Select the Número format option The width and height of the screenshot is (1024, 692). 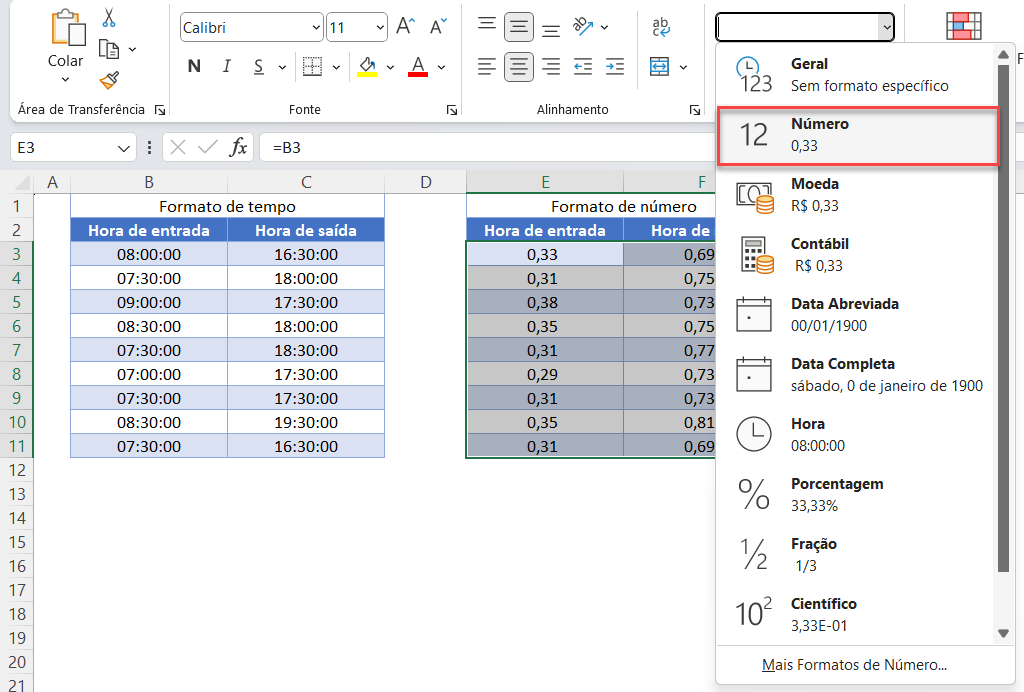[x=857, y=135]
